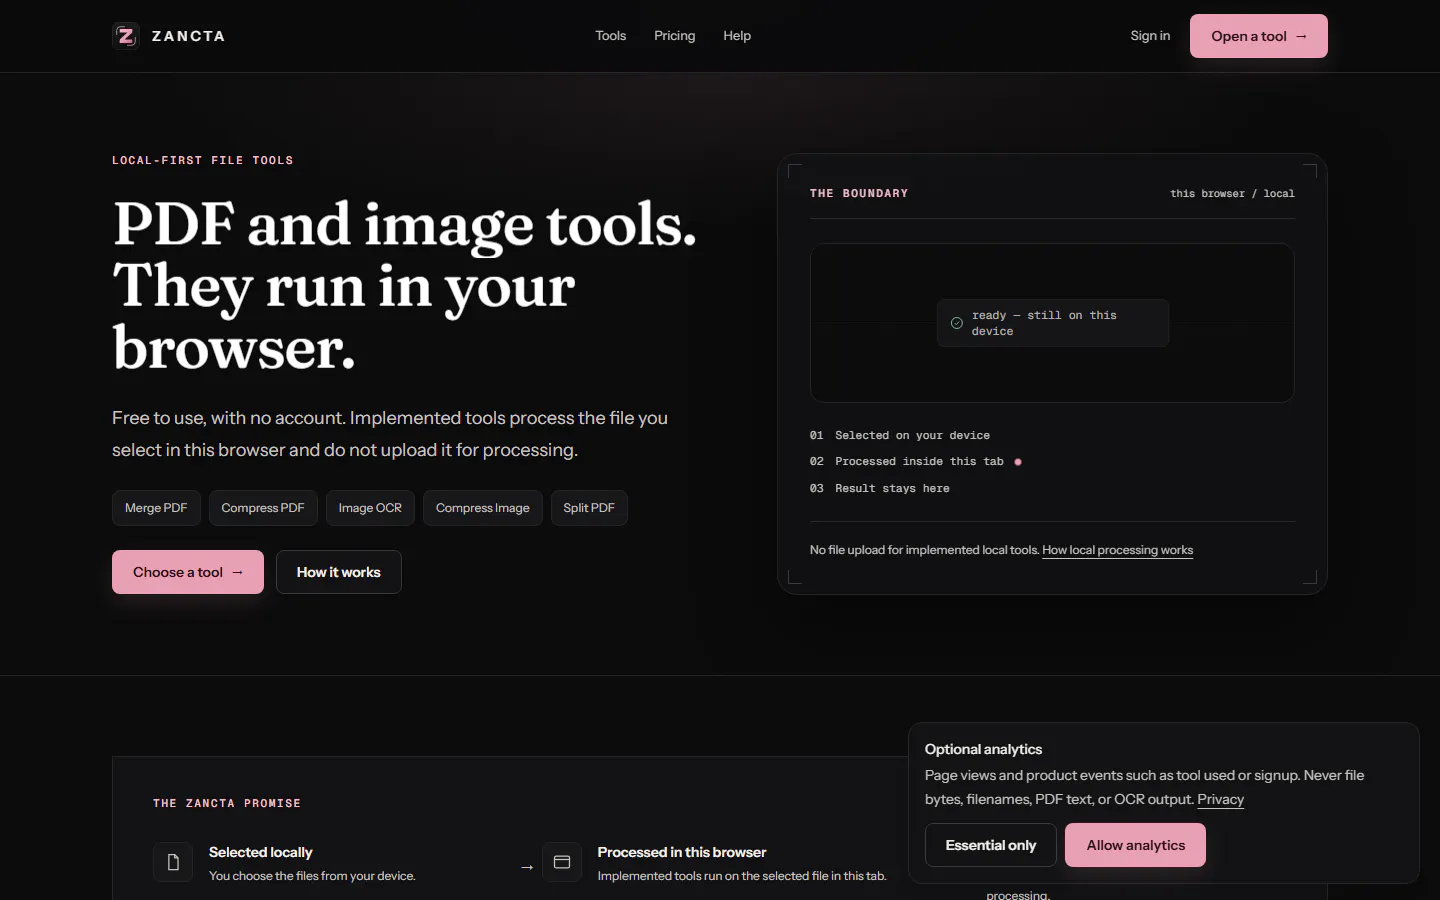This screenshot has height=900, width=1440.
Task: Click the How it works button
Action: 339,572
